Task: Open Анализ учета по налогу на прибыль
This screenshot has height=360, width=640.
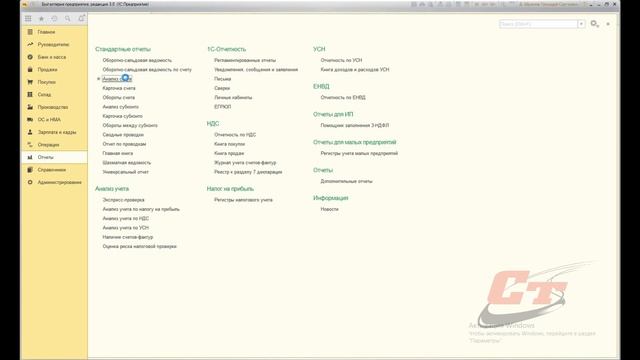Action: (141, 209)
